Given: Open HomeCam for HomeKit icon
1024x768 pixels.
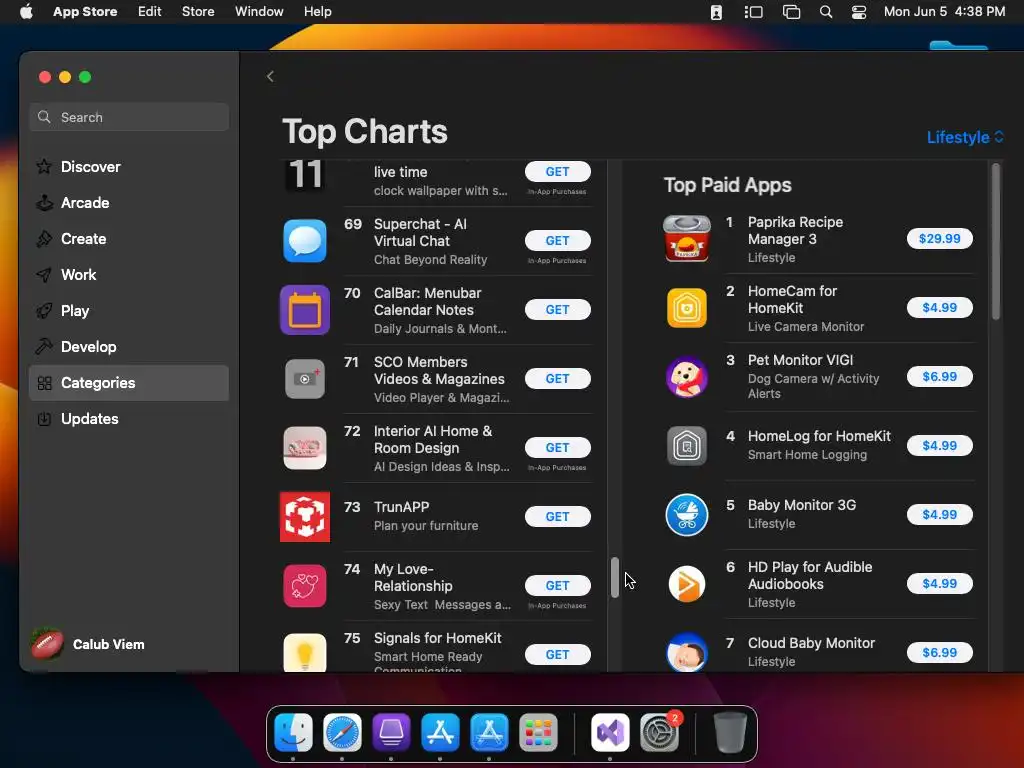Looking at the screenshot, I should (686, 308).
